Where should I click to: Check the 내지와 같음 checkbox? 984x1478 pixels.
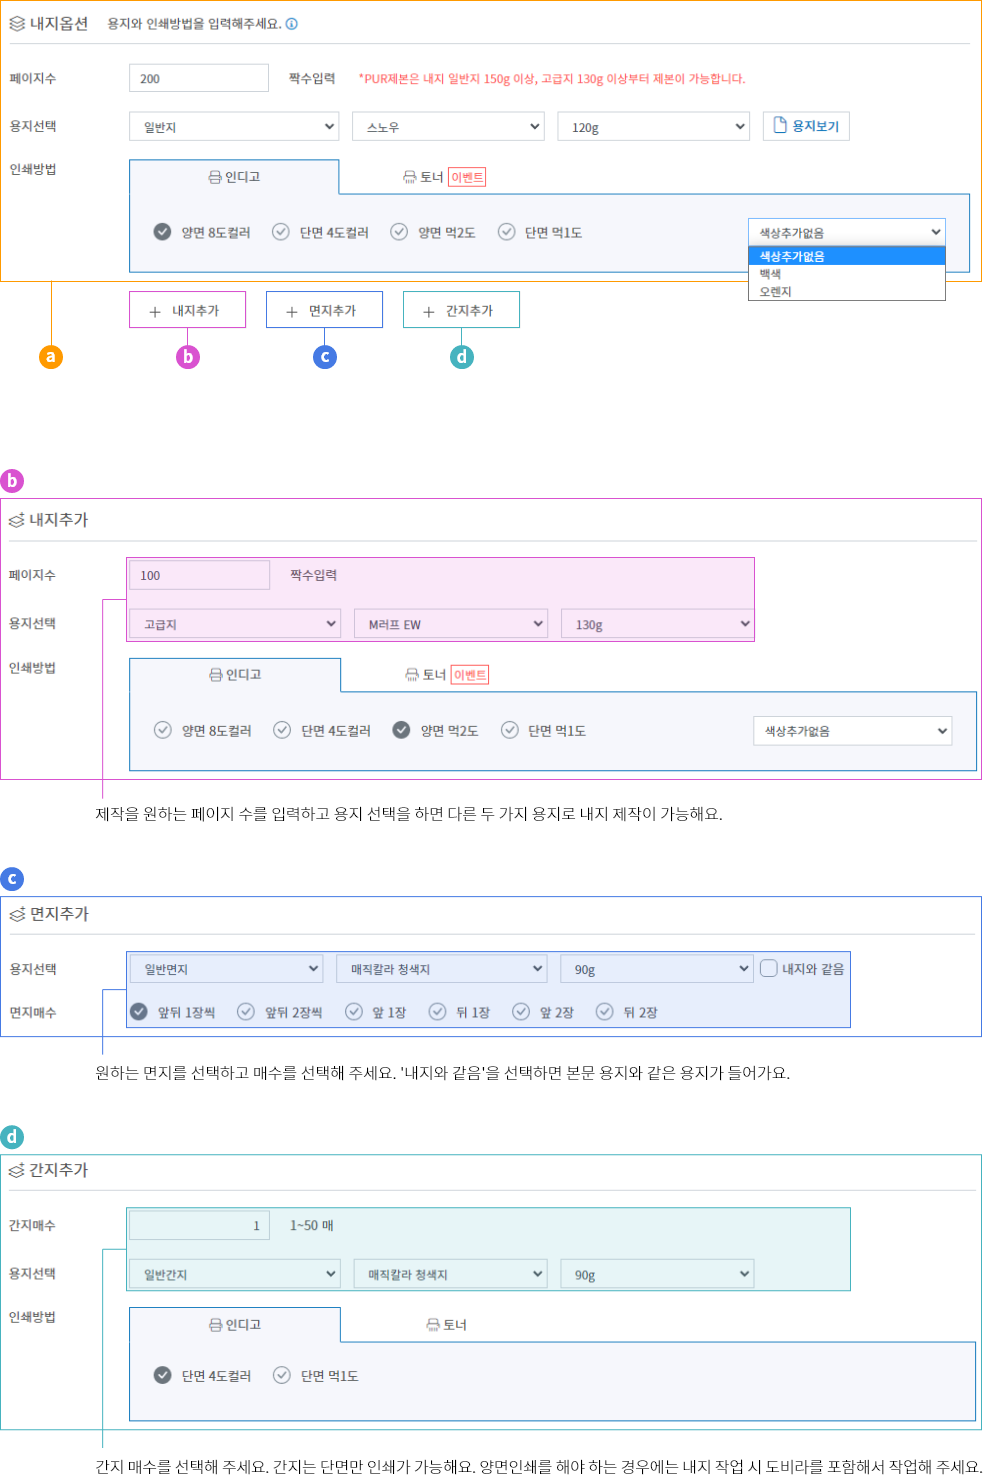click(x=769, y=968)
